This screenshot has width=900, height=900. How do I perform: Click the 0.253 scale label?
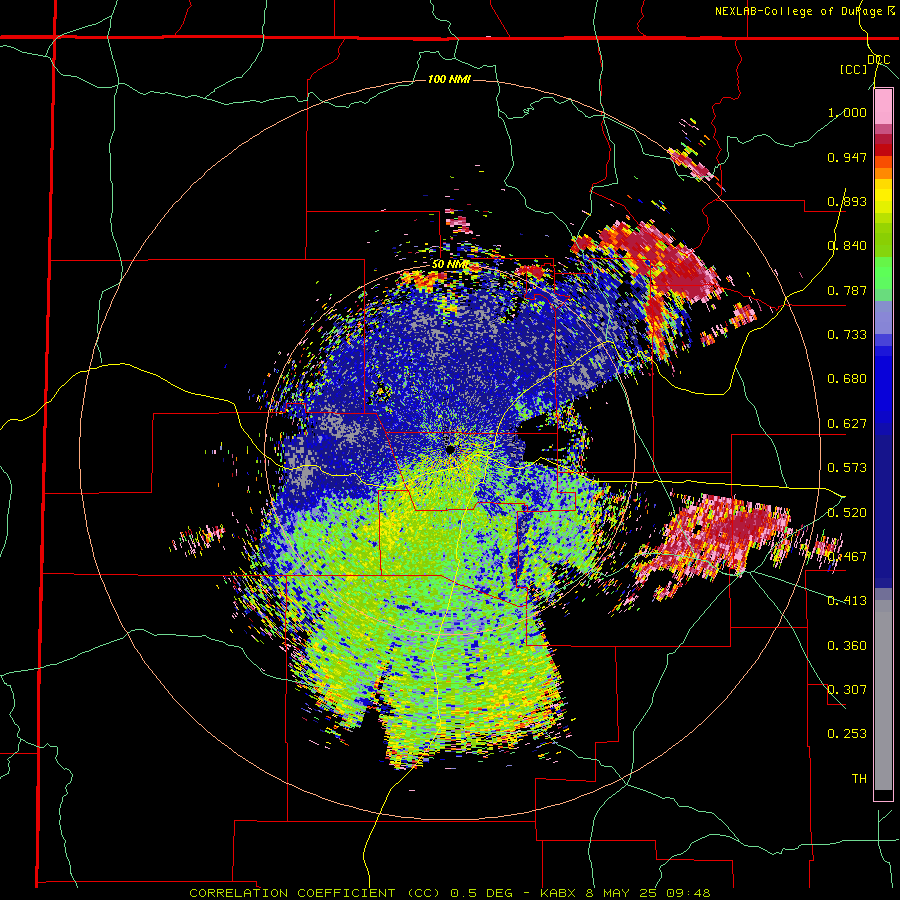pos(847,734)
